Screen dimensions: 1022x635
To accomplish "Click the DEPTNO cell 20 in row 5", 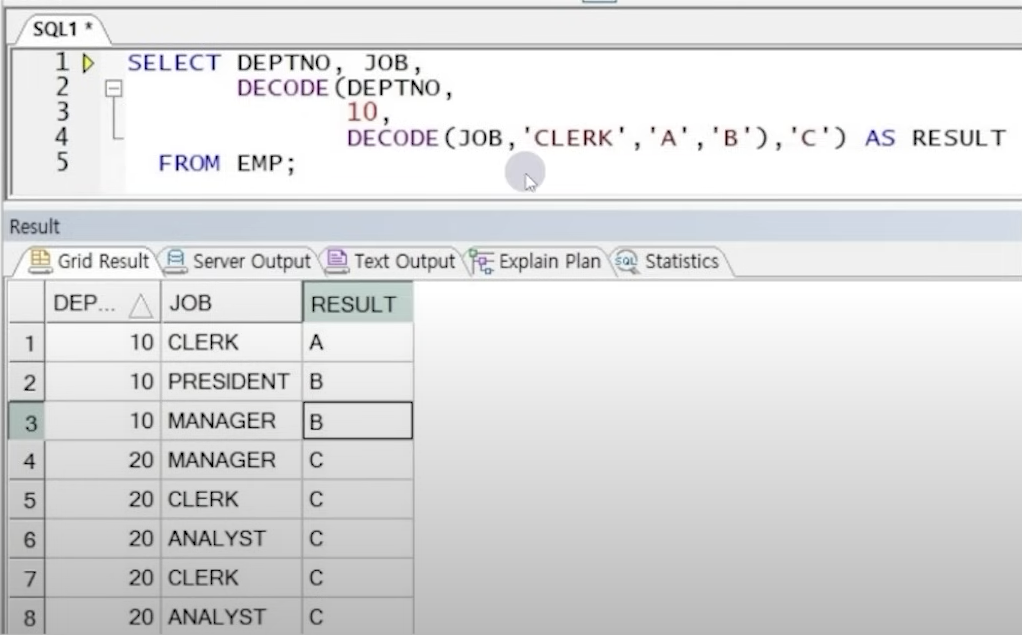I will [102, 499].
